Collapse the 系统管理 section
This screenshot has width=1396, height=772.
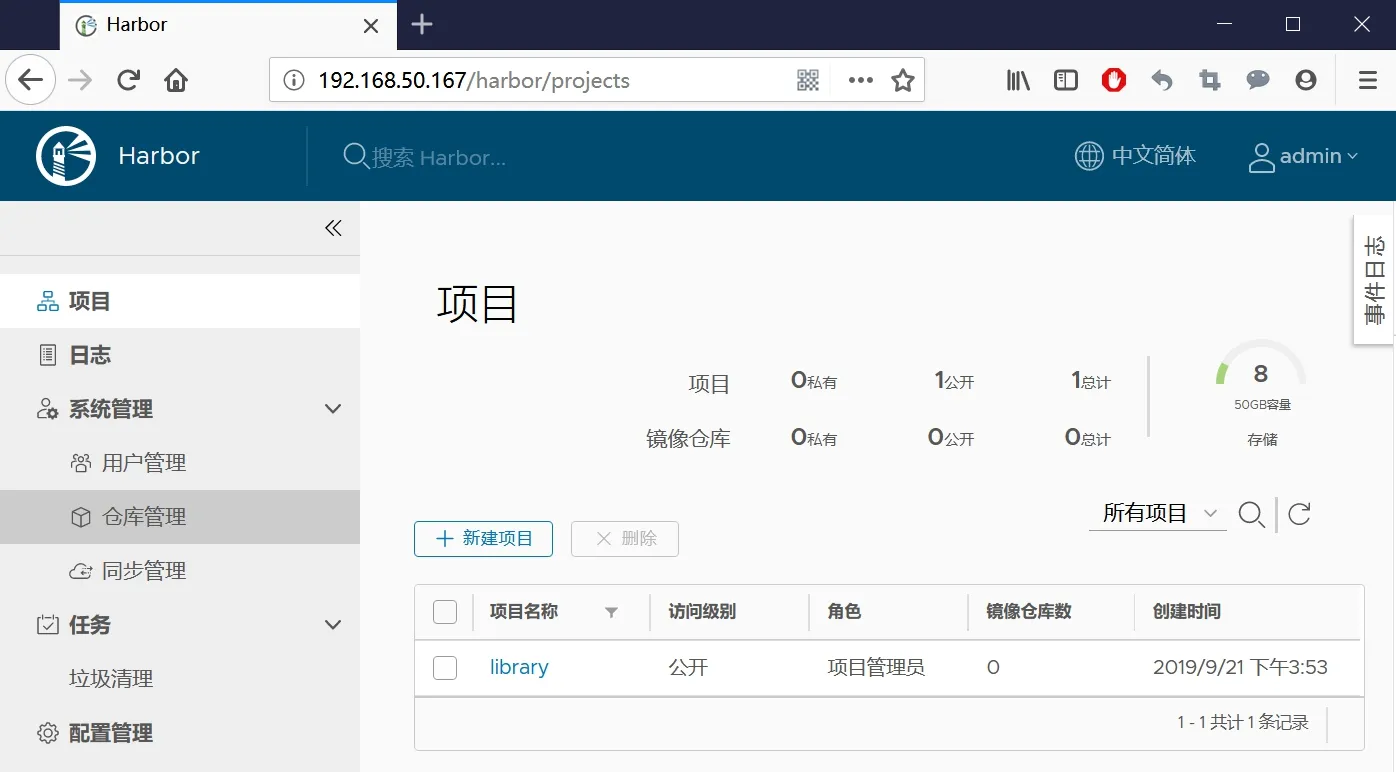331,408
